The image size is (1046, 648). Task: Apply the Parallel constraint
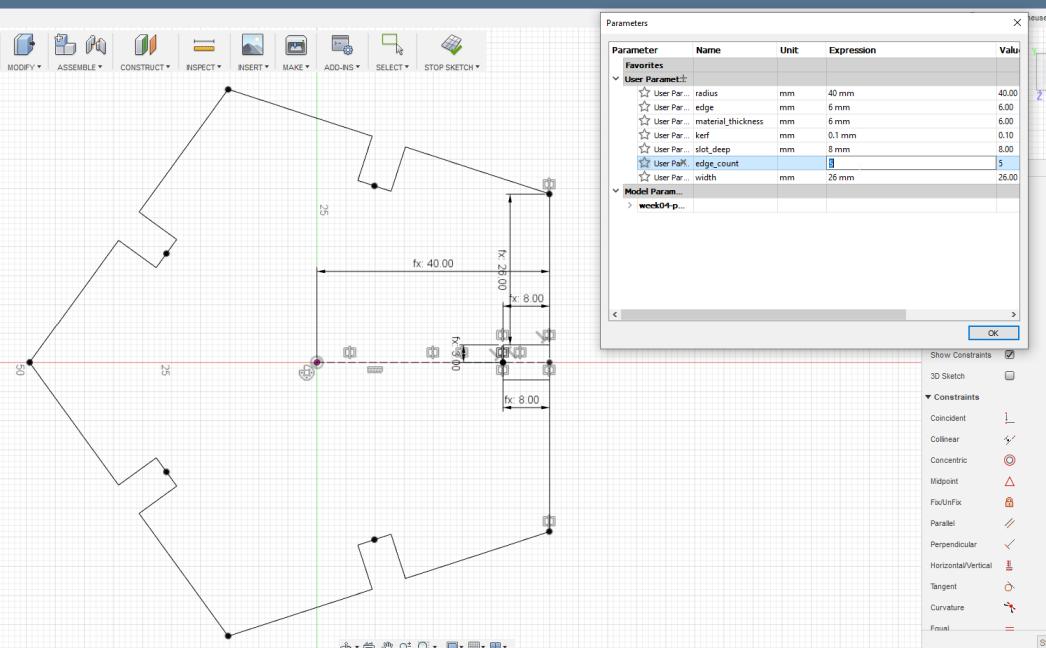click(x=1009, y=523)
